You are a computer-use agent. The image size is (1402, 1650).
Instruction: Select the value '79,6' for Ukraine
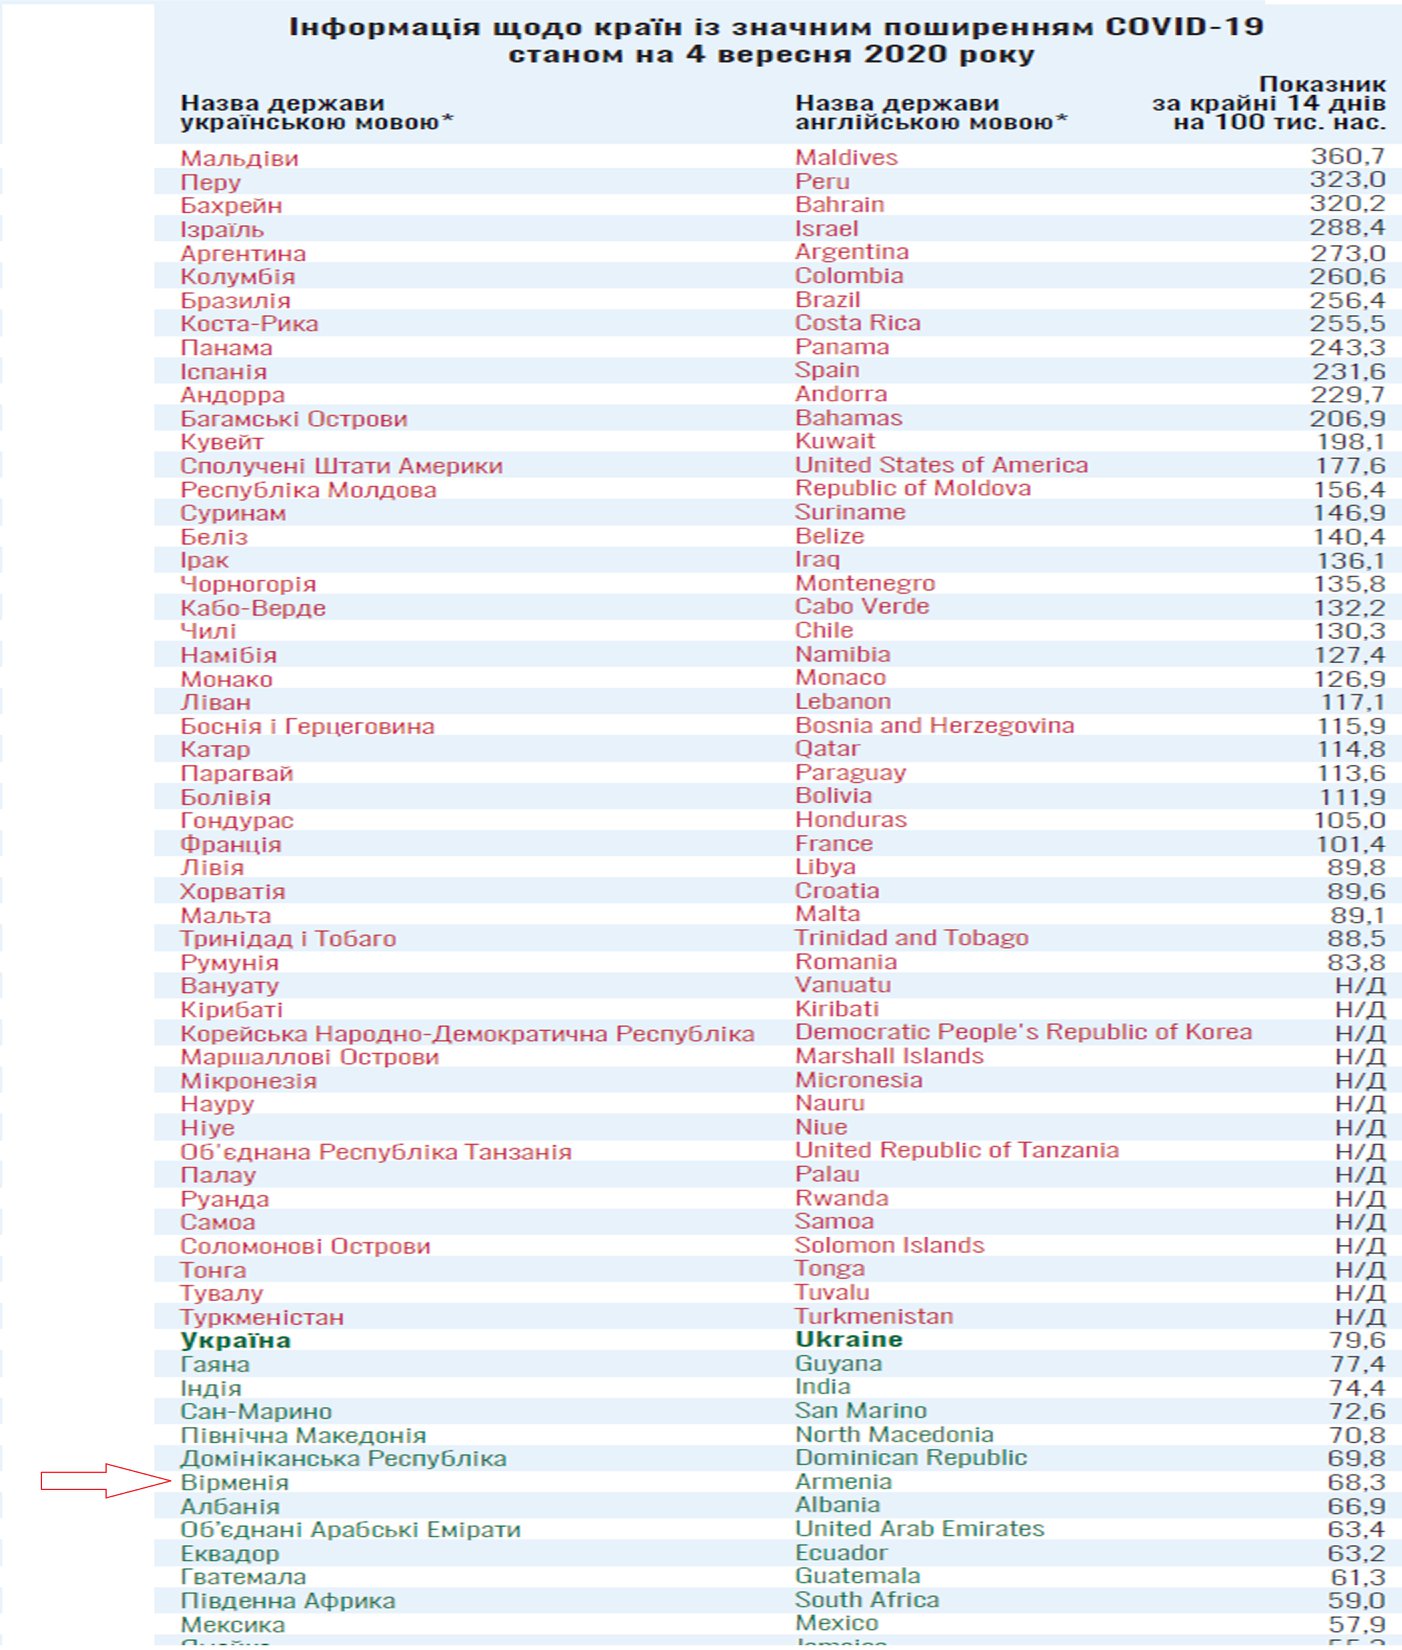pos(1356,1339)
